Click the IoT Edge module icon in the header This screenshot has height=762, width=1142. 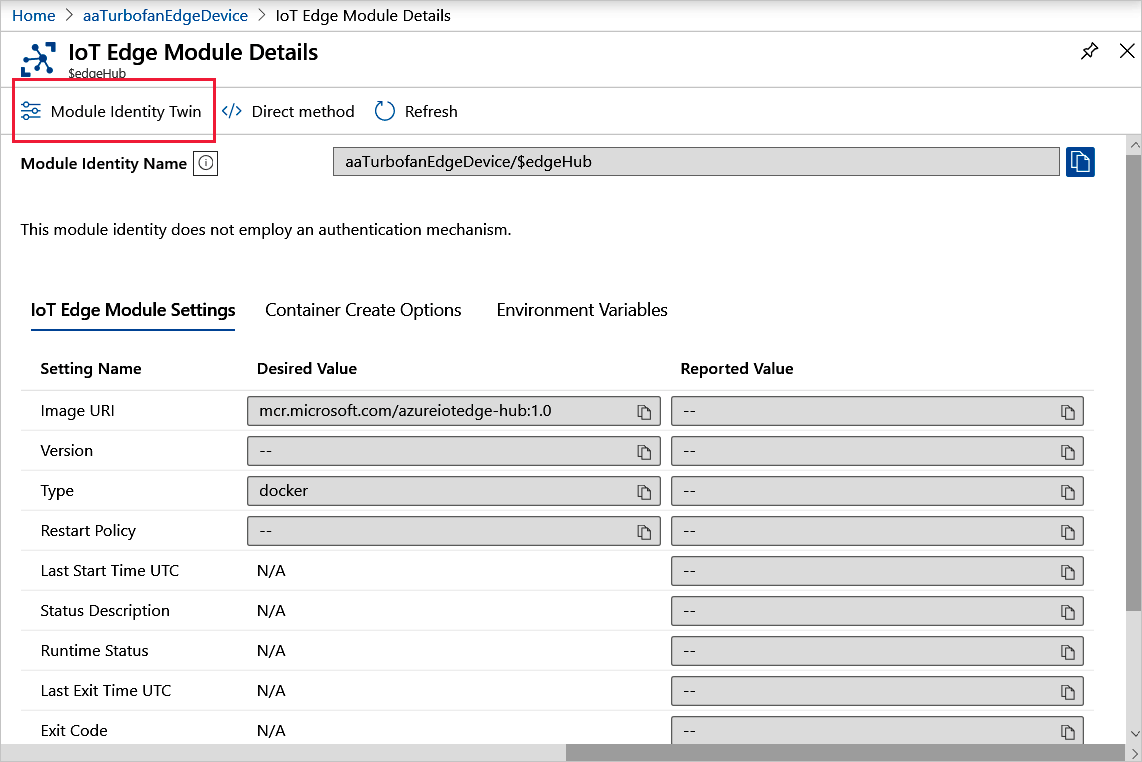pyautogui.click(x=38, y=57)
